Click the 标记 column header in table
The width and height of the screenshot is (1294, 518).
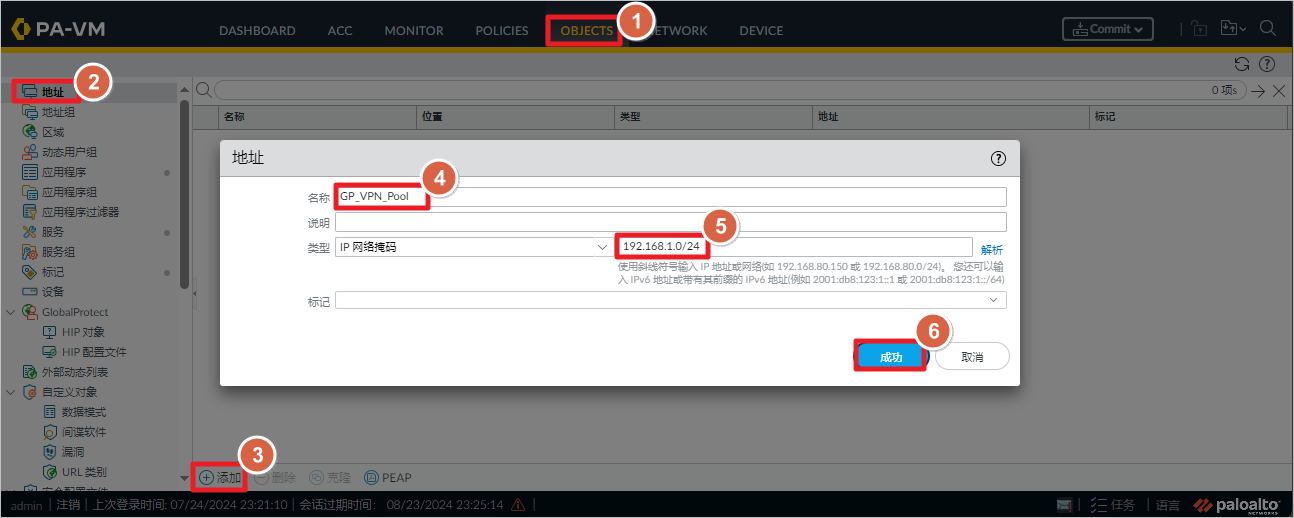pyautogui.click(x=1188, y=117)
